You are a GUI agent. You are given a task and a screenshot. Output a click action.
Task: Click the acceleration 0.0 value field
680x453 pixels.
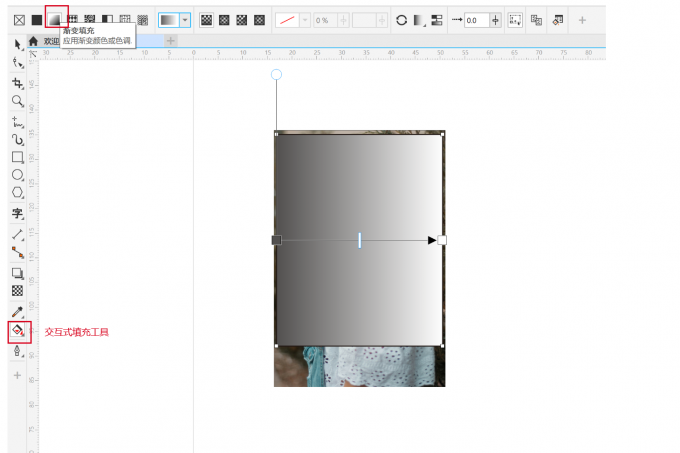(477, 20)
